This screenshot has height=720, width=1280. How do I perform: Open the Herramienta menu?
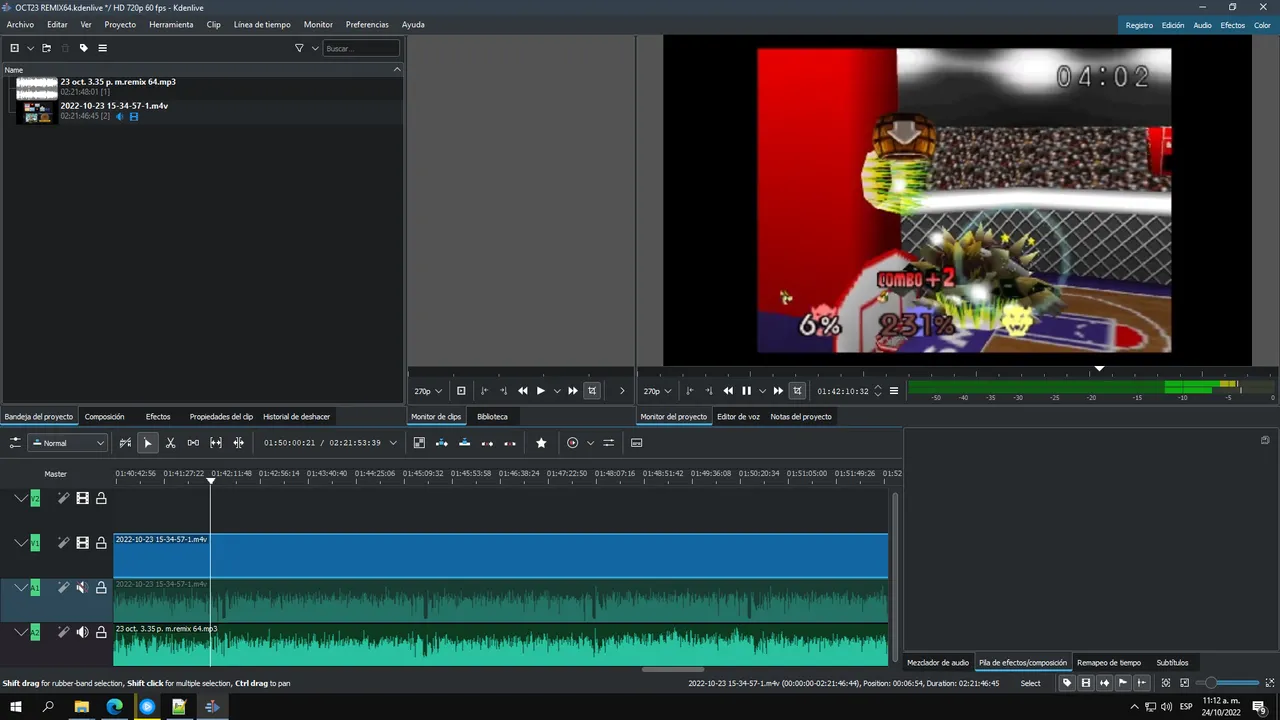(171, 24)
